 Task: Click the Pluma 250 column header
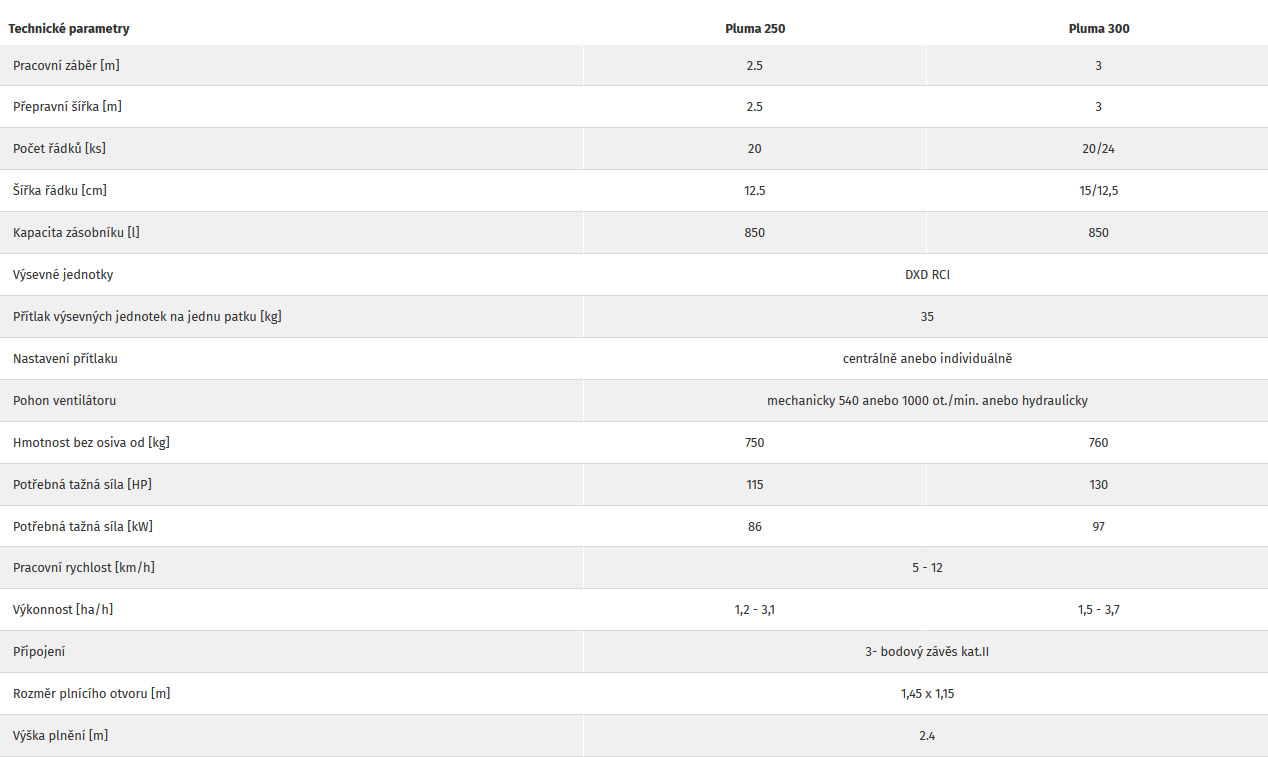(x=755, y=29)
